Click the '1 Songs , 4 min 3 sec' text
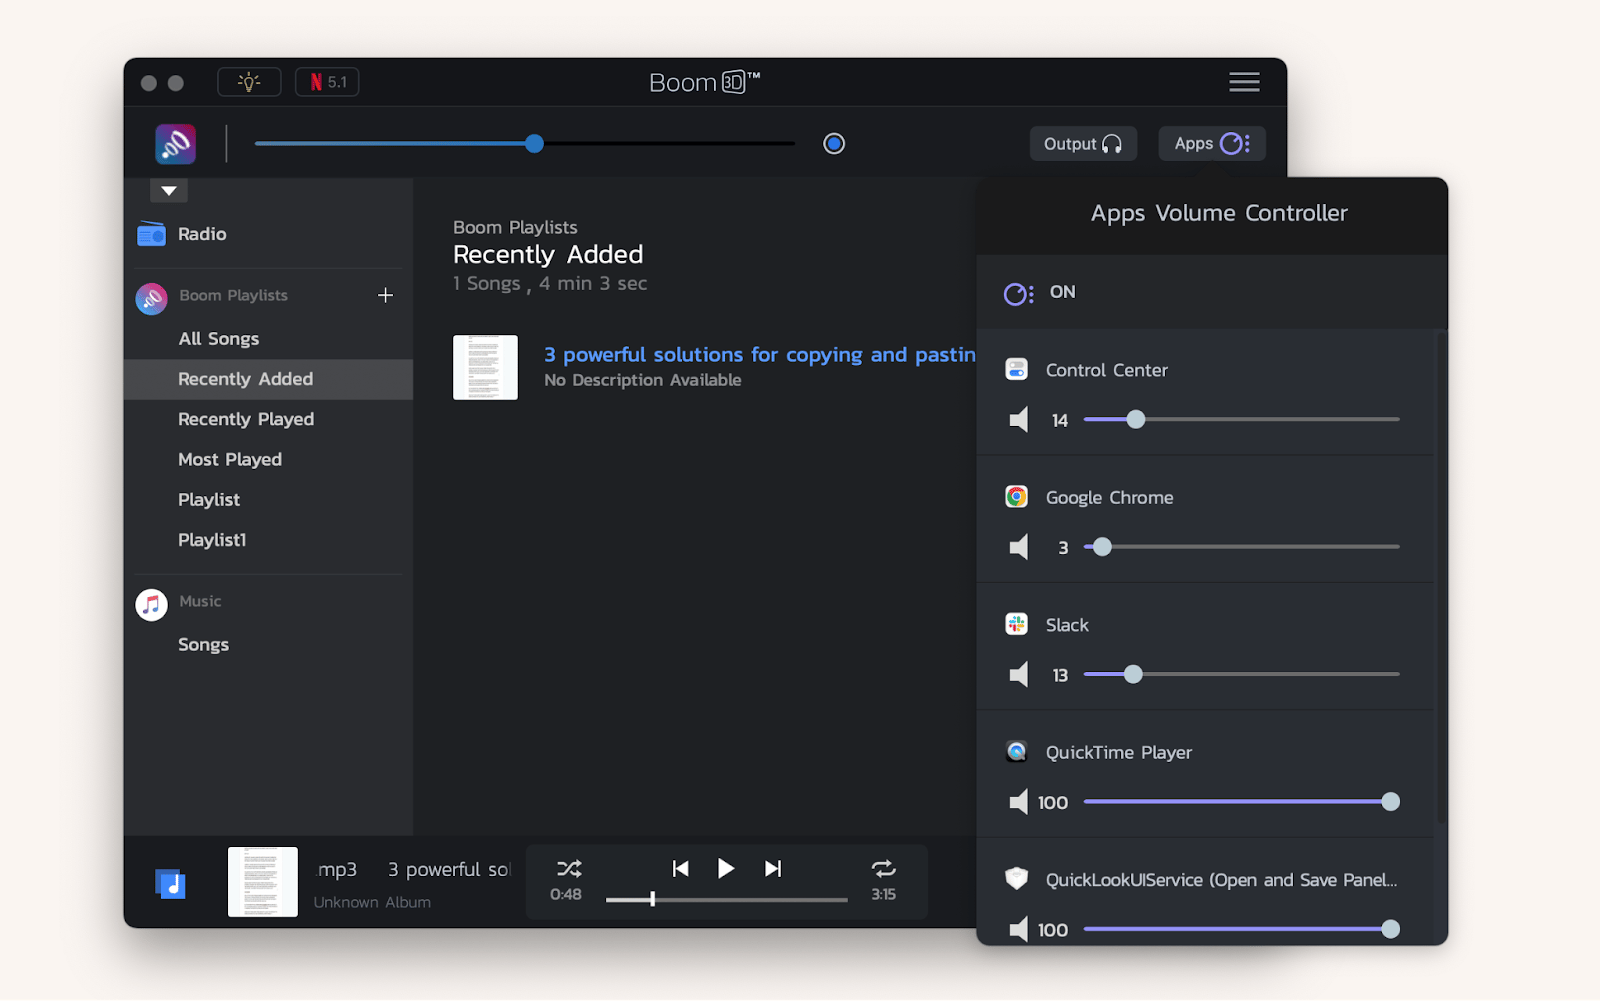 click(x=550, y=284)
